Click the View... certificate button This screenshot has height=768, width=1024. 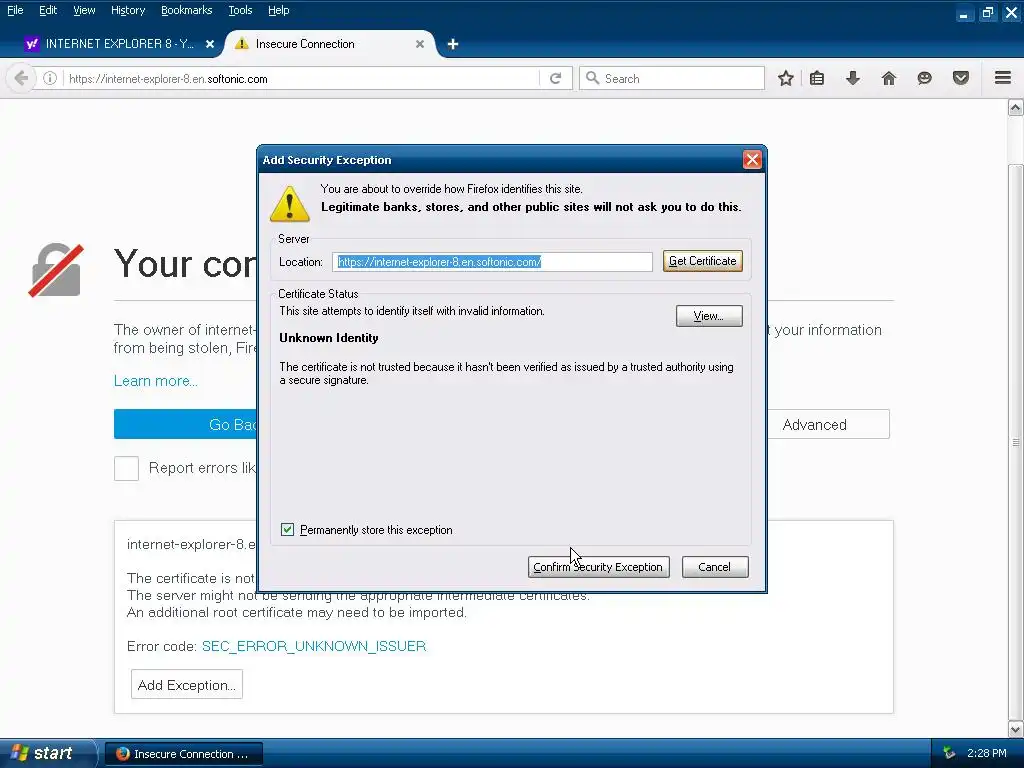(709, 316)
